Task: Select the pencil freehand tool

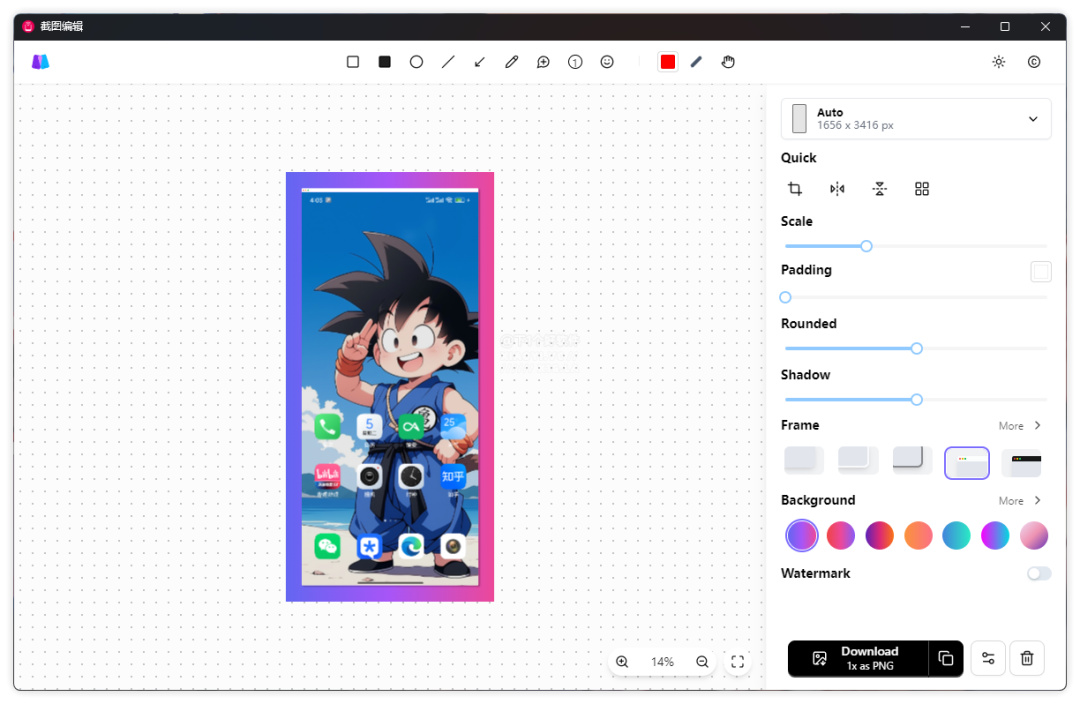Action: [x=511, y=62]
